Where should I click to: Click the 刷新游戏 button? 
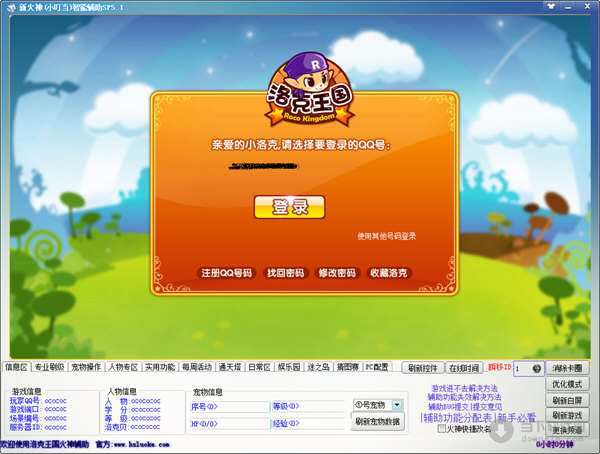pyautogui.click(x=567, y=415)
